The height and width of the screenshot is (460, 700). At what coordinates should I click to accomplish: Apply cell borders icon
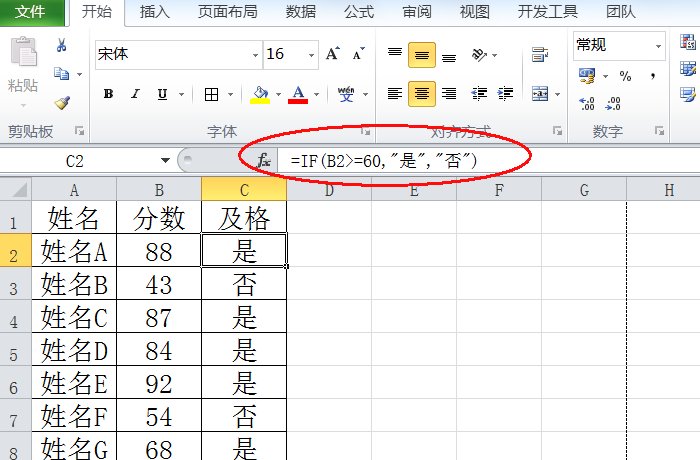[212, 94]
